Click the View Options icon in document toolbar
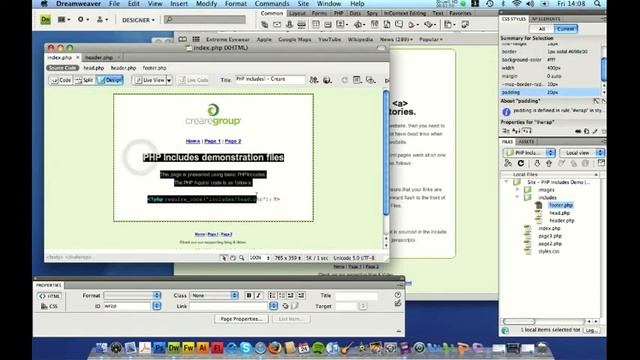640x360 pixels. coord(357,80)
